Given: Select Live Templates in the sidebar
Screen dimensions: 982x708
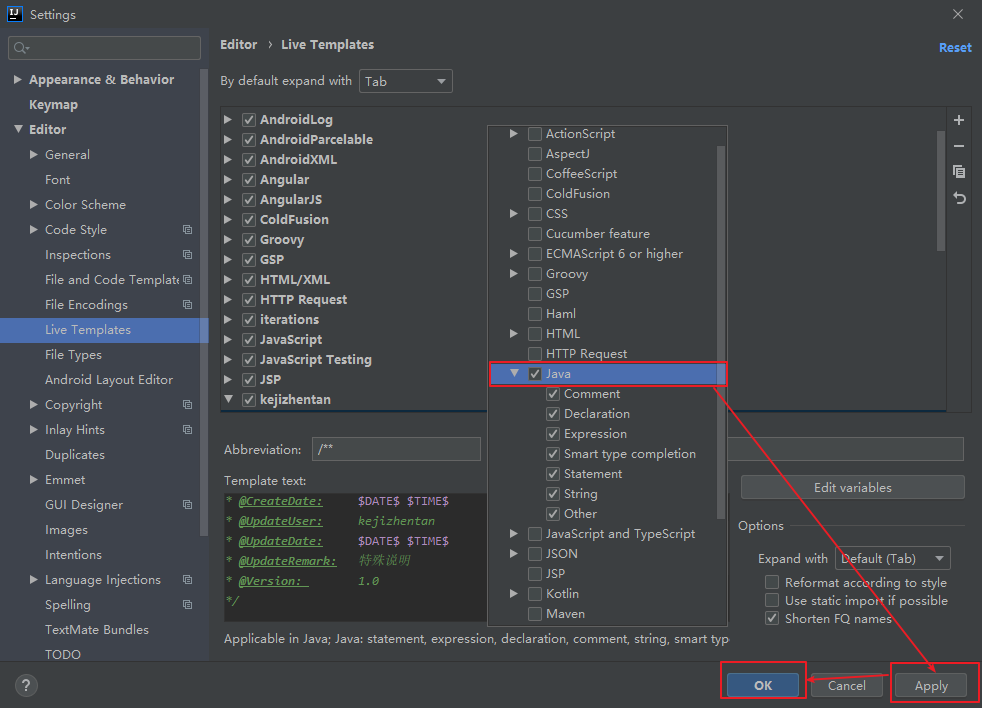Looking at the screenshot, I should point(104,330).
